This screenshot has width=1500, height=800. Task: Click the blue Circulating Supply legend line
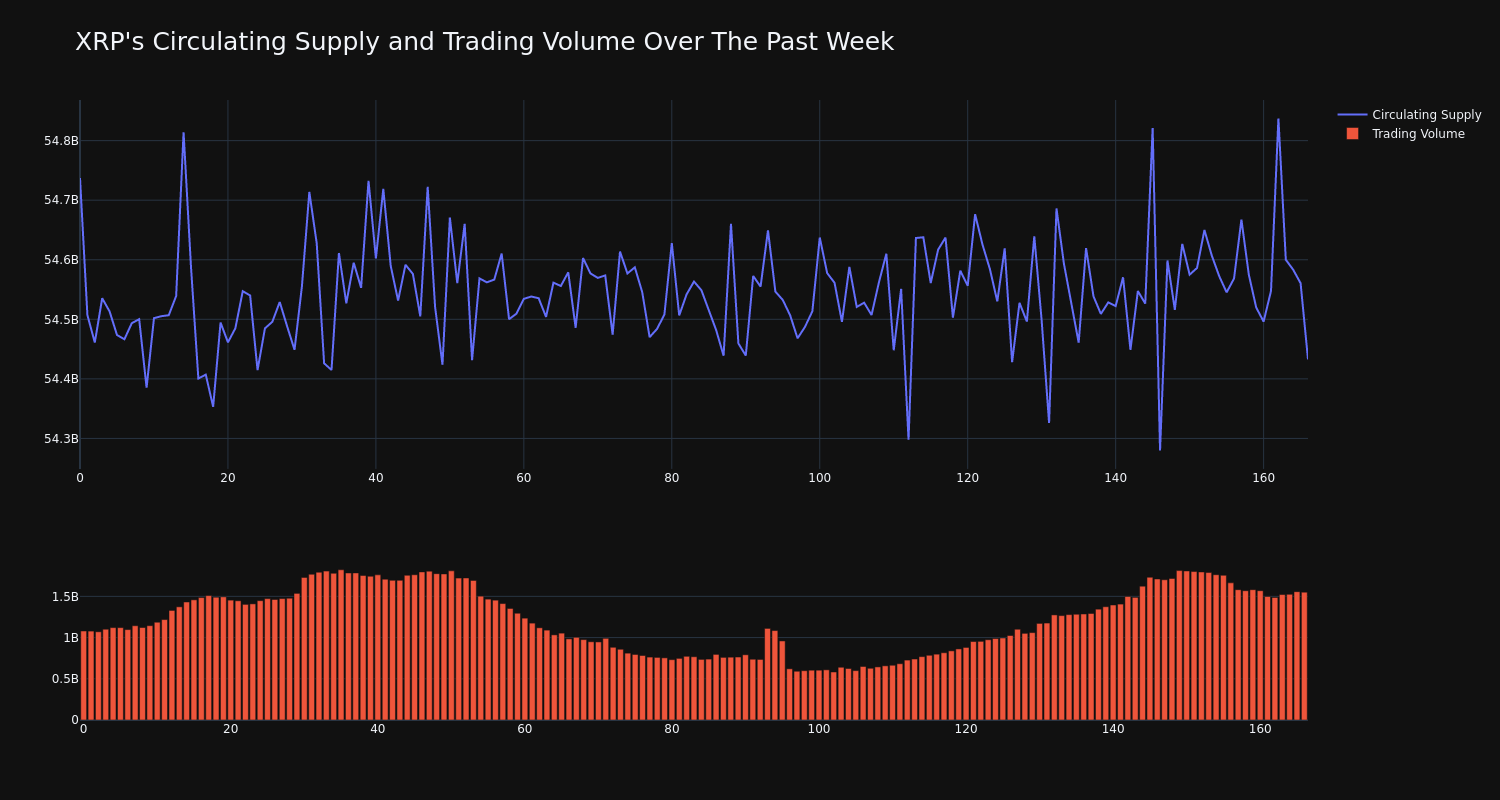click(1352, 115)
